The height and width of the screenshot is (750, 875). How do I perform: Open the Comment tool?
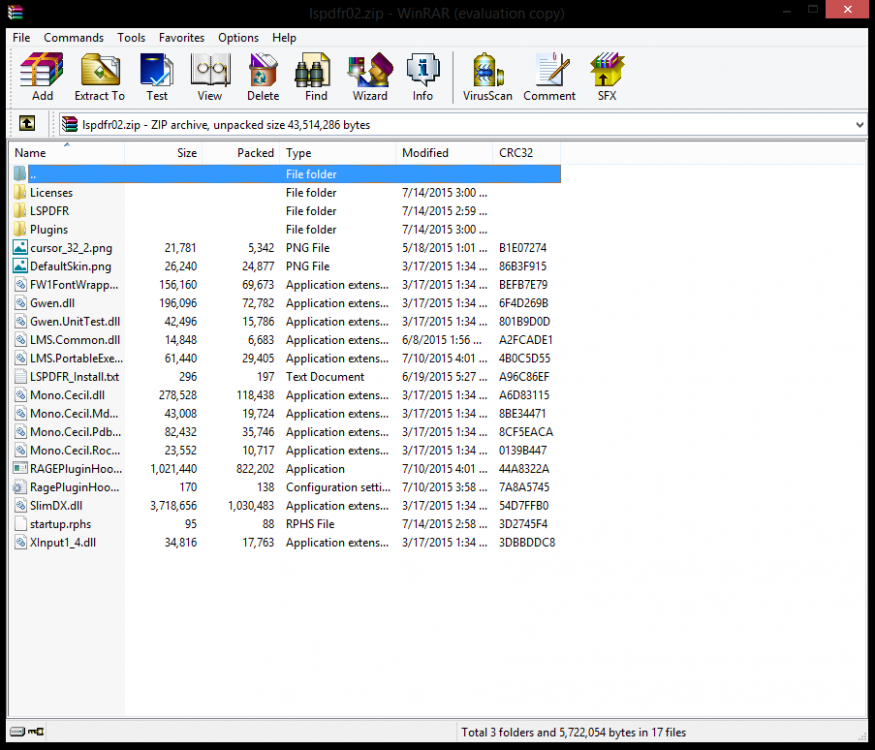pos(549,76)
